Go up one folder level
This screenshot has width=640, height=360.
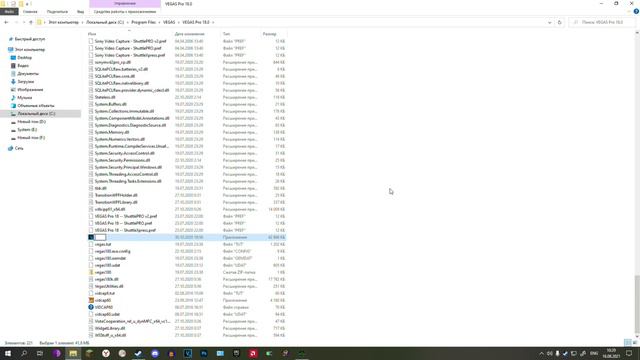(x=31, y=22)
